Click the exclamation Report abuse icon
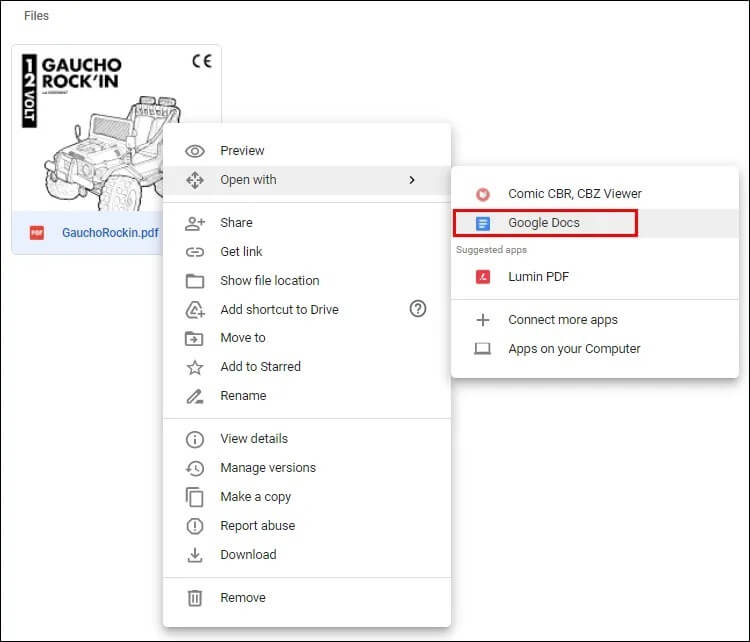Screen dimensions: 750x642 pos(195,526)
